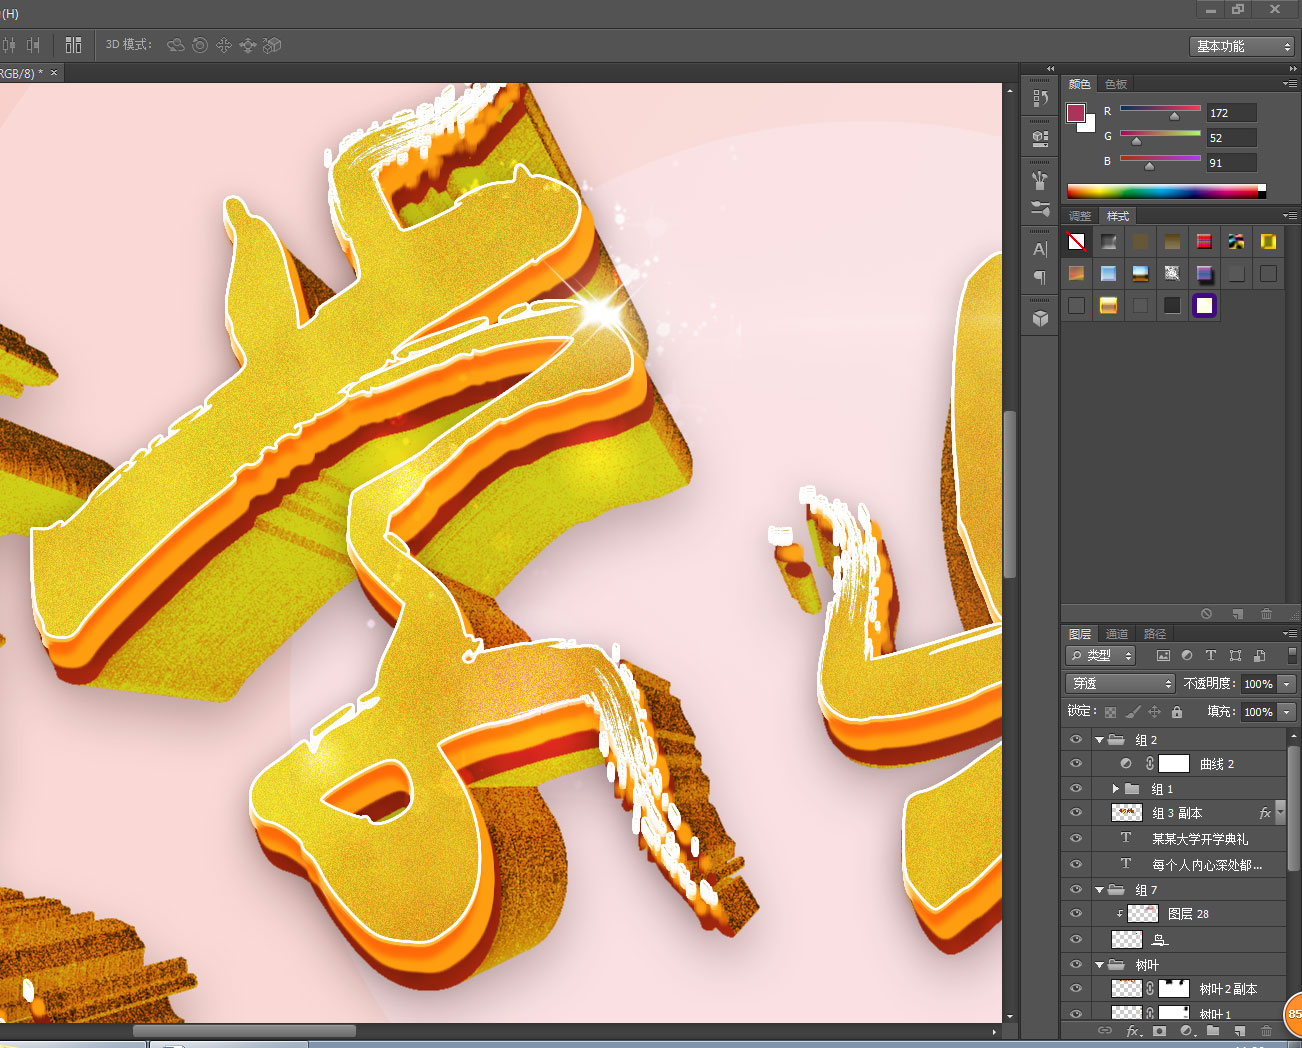The image size is (1302, 1048).
Task: Open the Paragraph panel icon
Action: [1040, 277]
